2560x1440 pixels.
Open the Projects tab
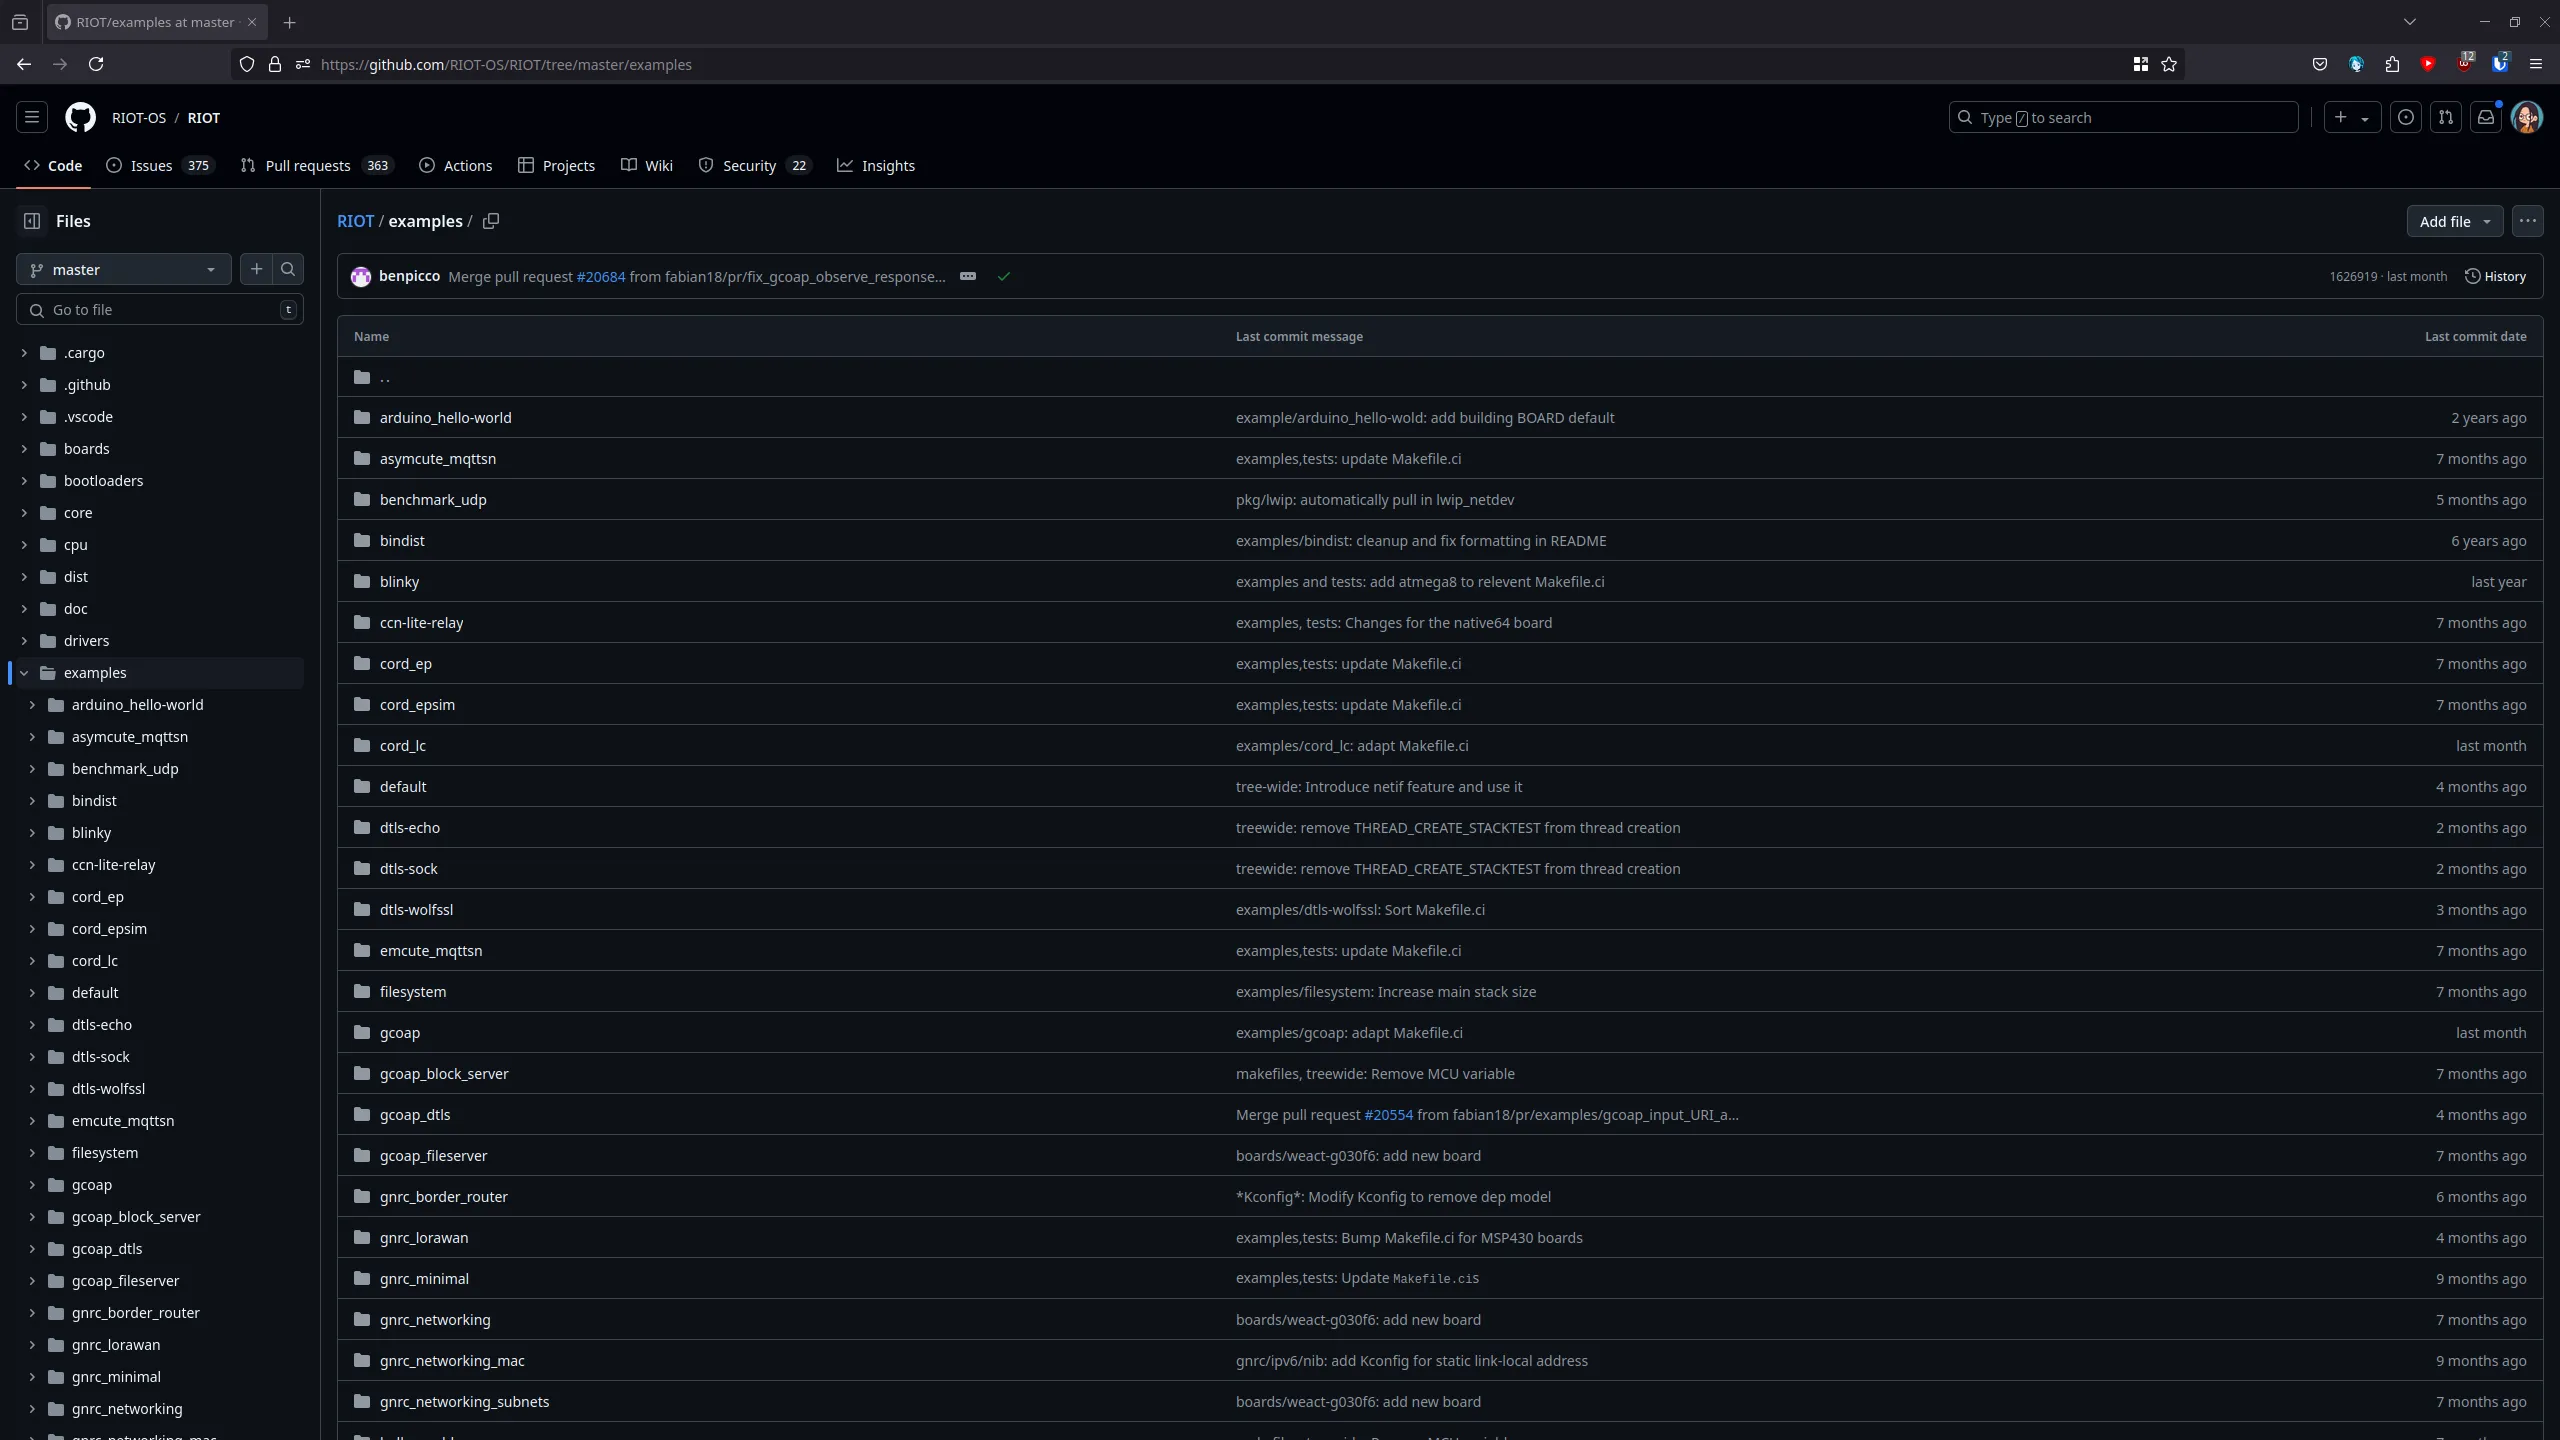click(557, 165)
